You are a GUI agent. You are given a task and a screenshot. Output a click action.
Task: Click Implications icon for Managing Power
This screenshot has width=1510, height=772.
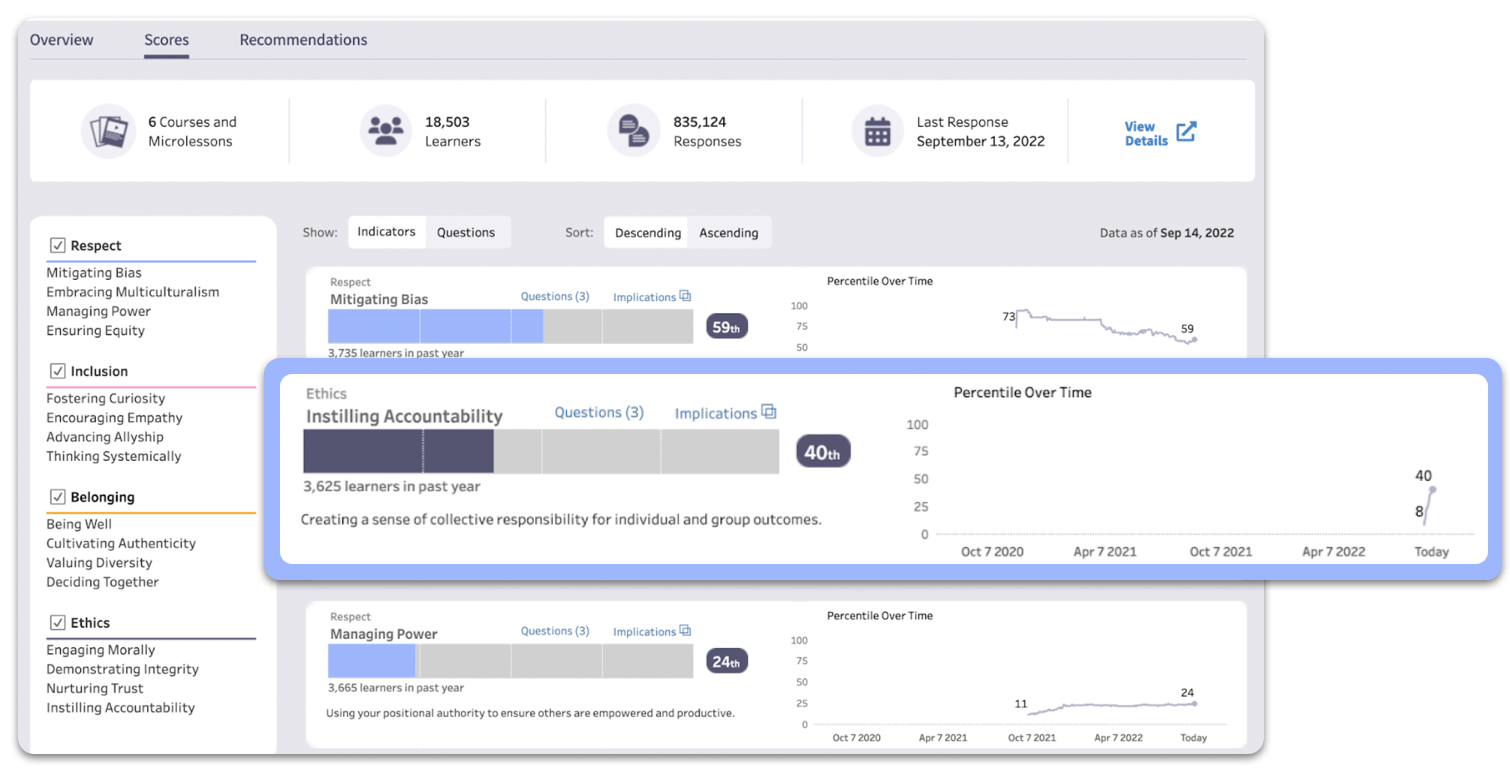[685, 631]
